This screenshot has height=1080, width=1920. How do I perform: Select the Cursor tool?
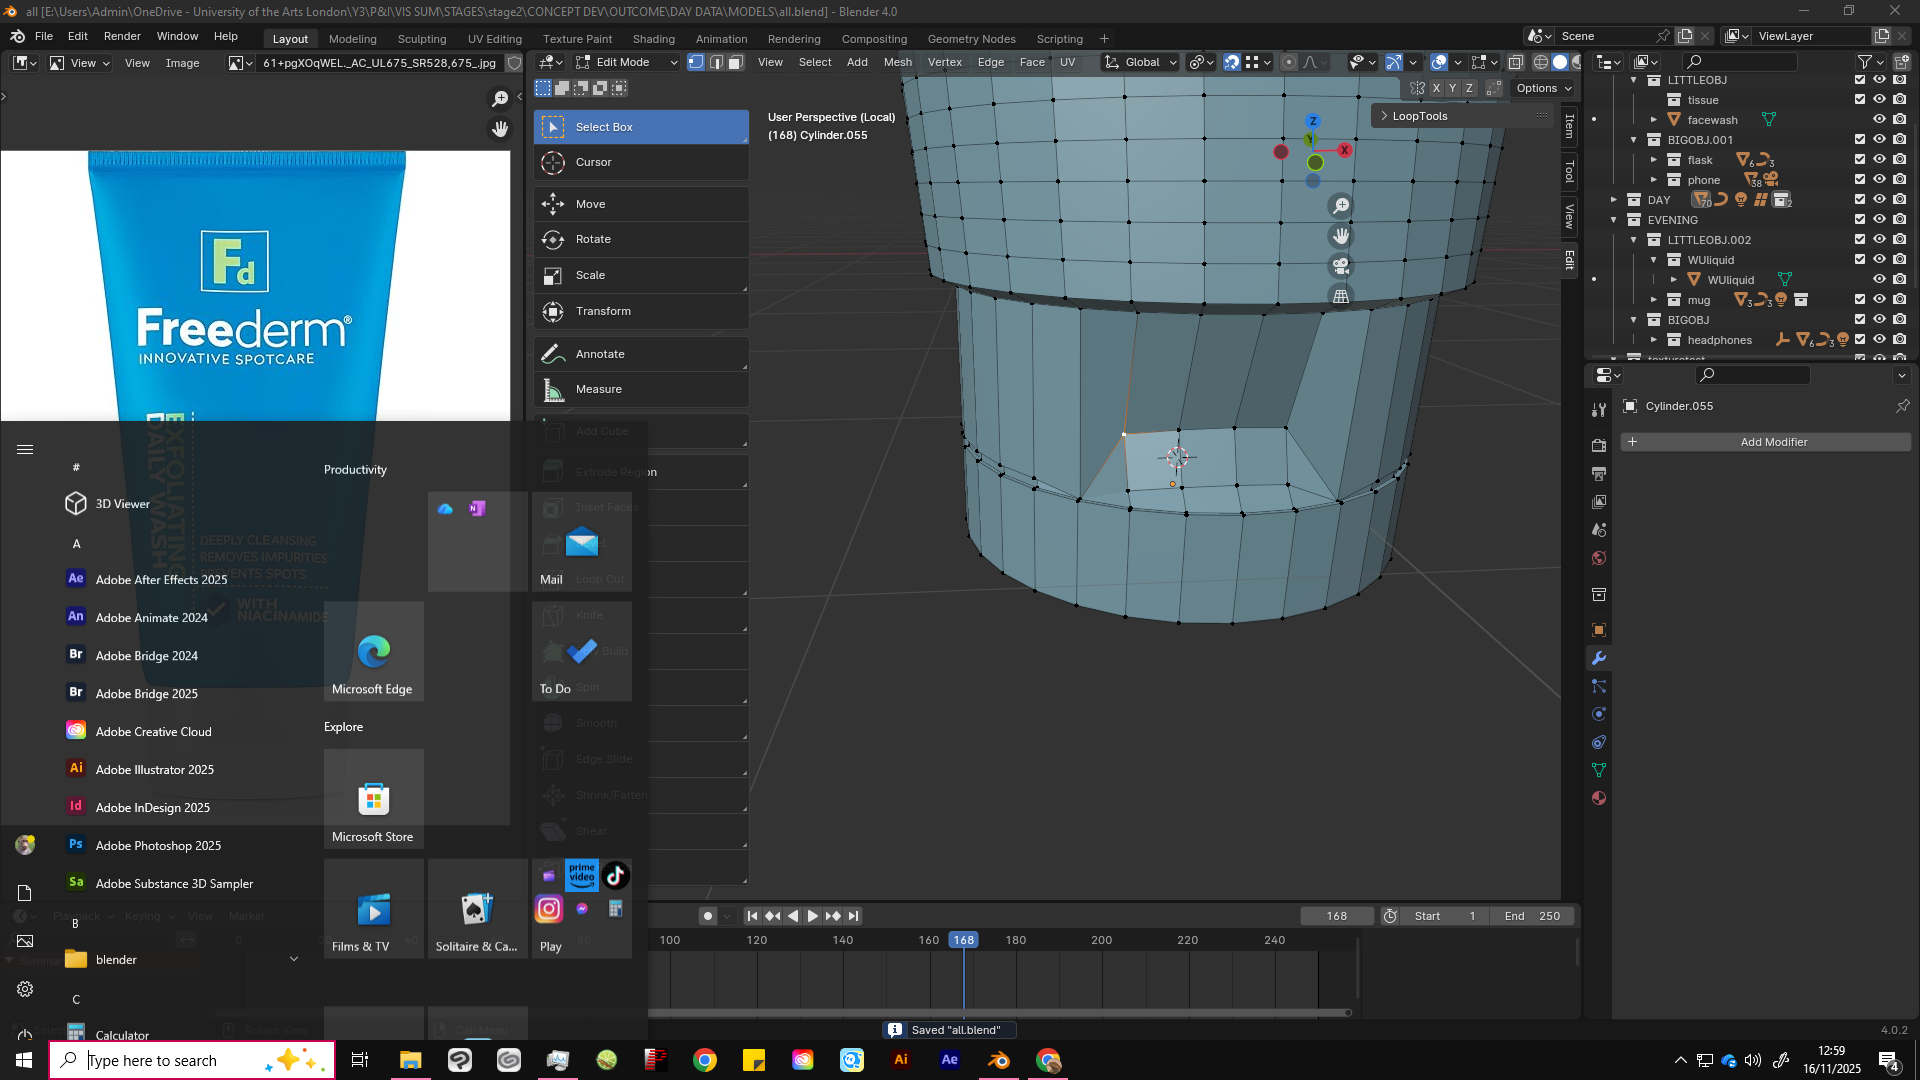tap(641, 162)
